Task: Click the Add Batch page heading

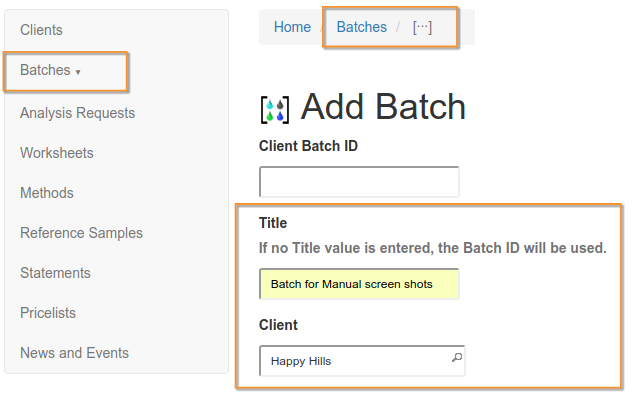Action: pos(383,107)
